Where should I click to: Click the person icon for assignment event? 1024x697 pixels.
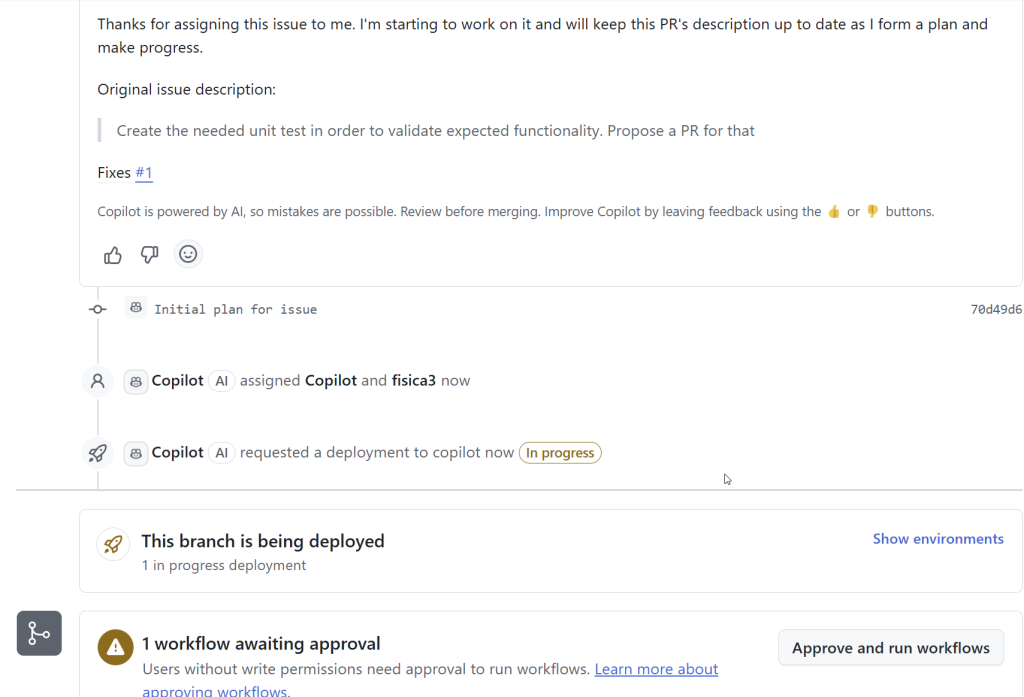point(97,381)
